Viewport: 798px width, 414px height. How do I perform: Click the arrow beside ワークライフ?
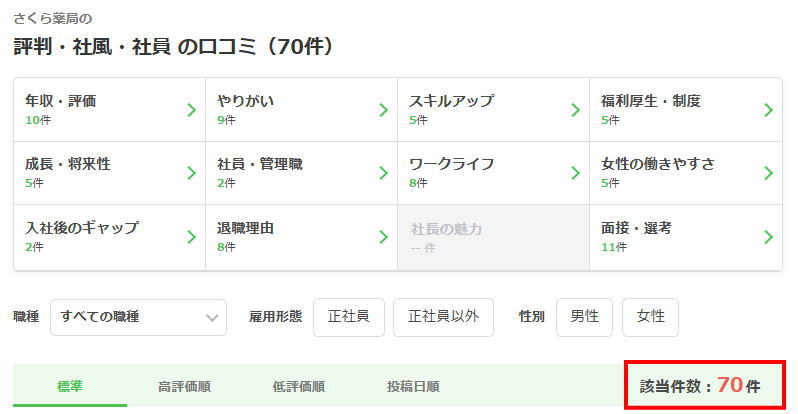576,173
